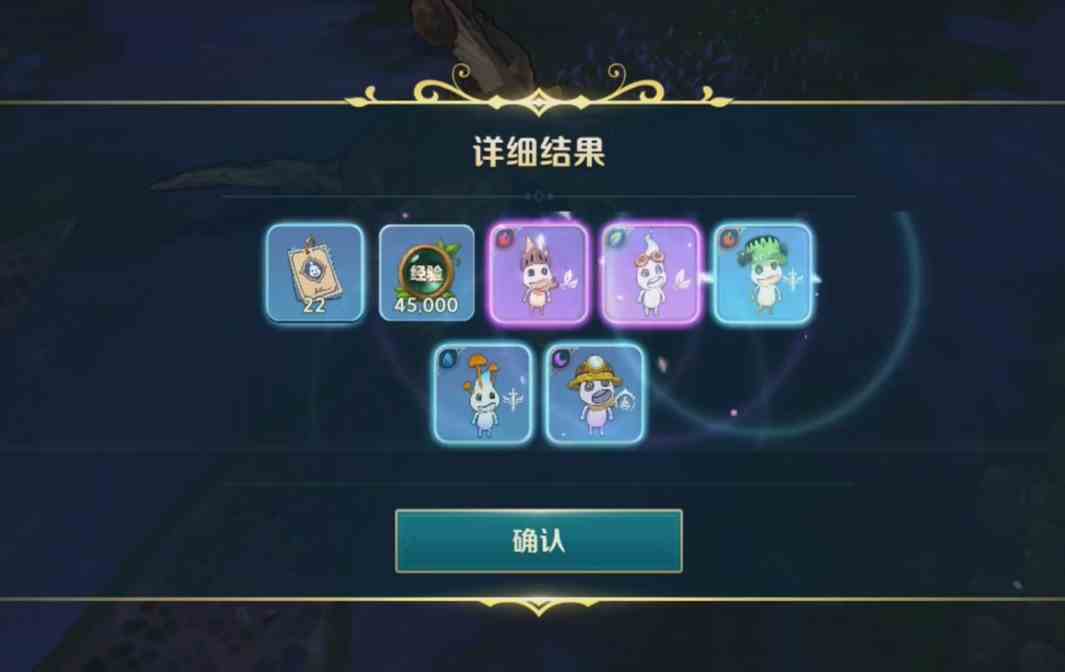1065x672 pixels.
Task: Select the purple card familiar wearing goggles
Action: click(651, 273)
